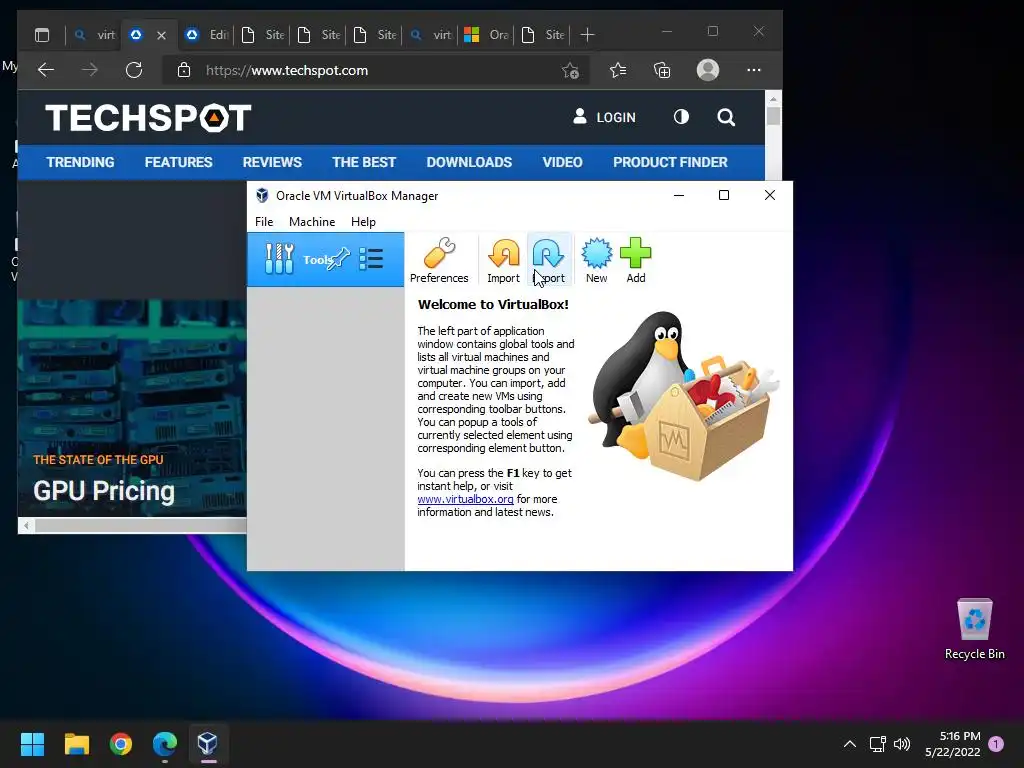Screen dimensions: 1024x768
Task: Open THE BEST section on TechSpot
Action: tap(364, 162)
